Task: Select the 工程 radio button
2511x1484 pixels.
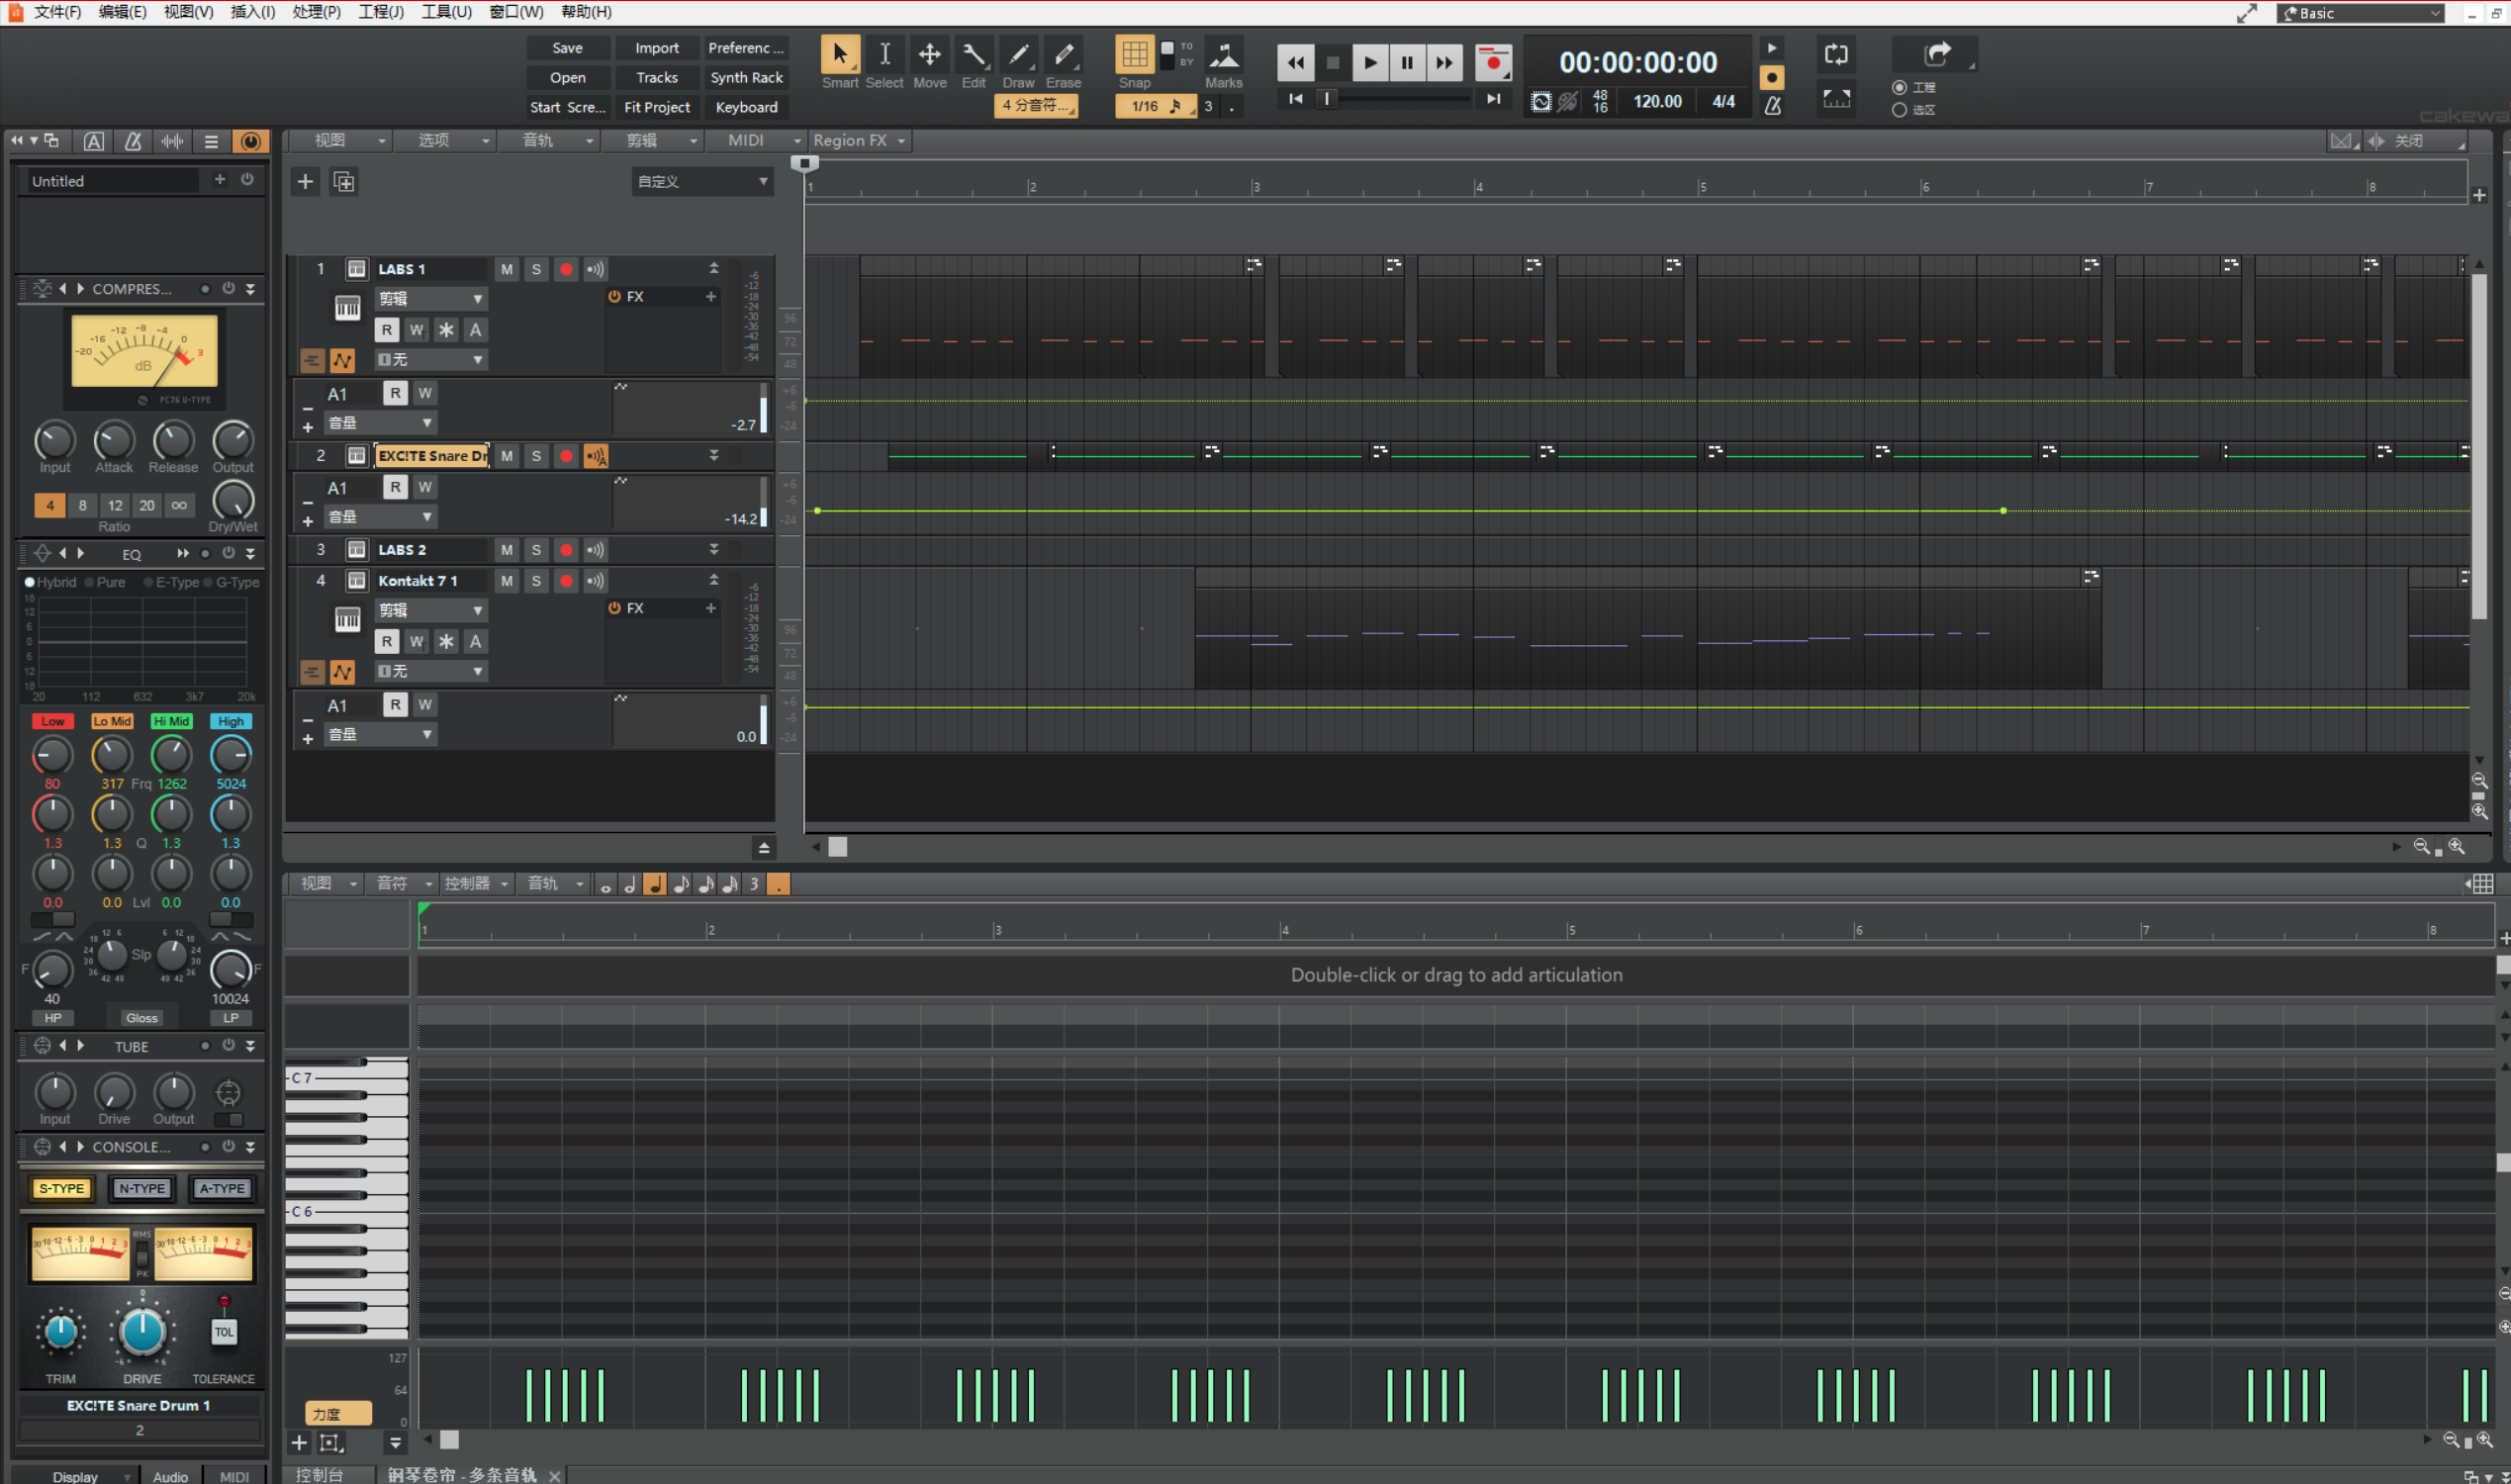Action: pyautogui.click(x=1899, y=87)
